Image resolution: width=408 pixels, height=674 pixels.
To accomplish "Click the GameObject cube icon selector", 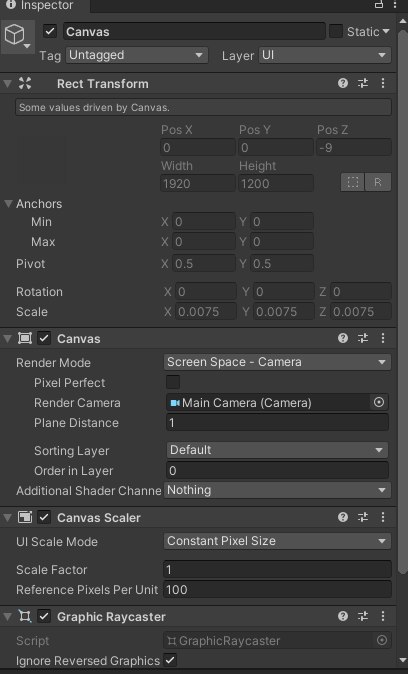I will pyautogui.click(x=17, y=36).
